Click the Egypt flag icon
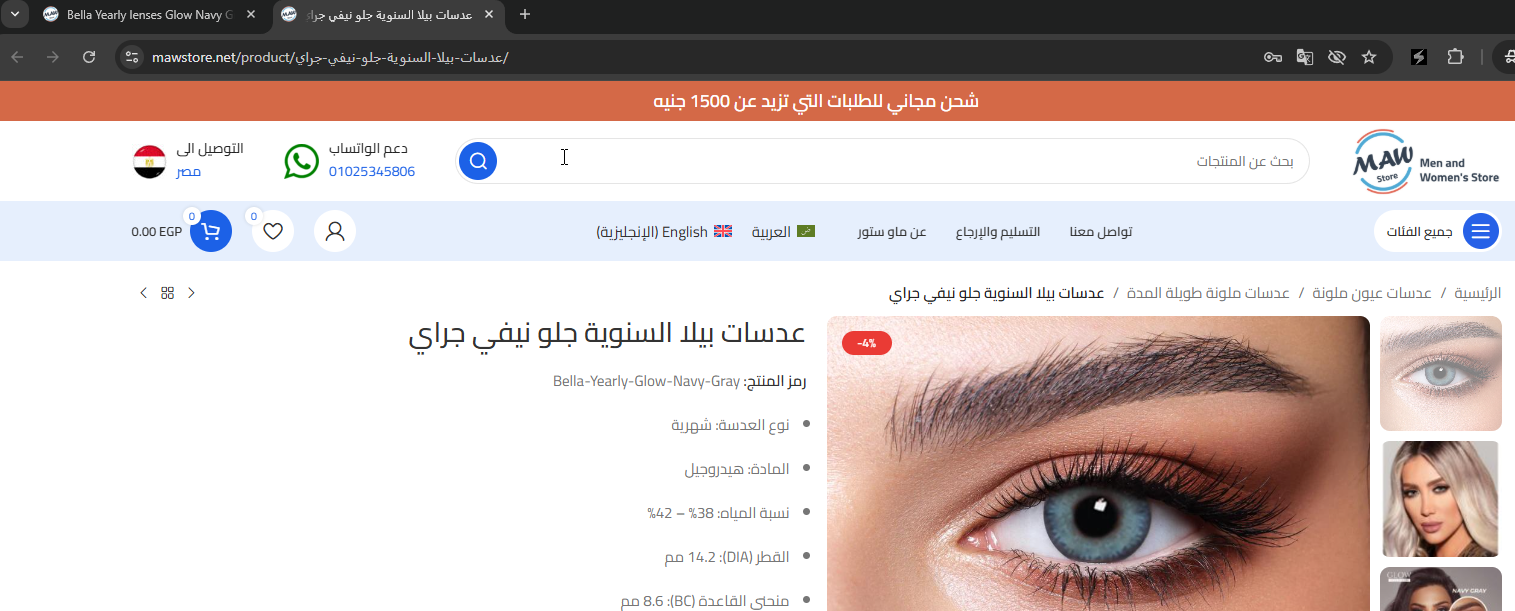This screenshot has height=611, width=1515. pos(150,161)
